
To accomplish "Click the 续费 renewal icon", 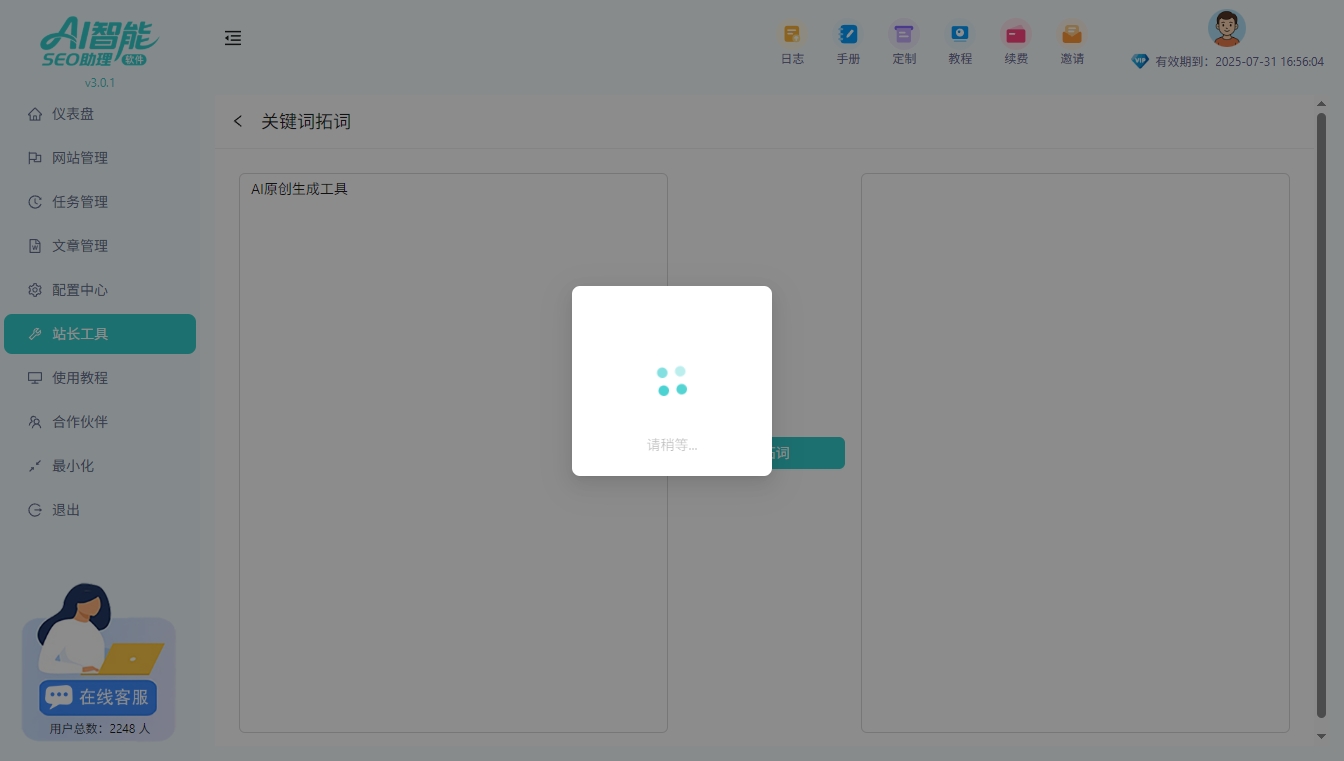I will (1016, 35).
